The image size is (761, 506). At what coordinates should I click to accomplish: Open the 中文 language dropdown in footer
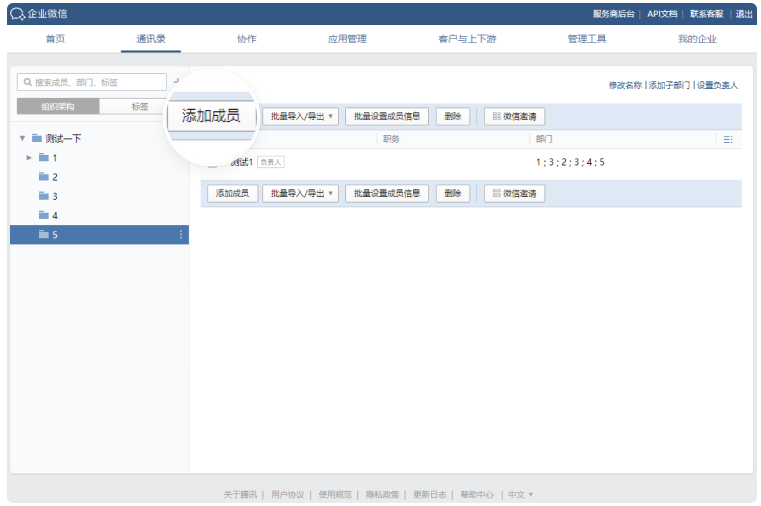click(520, 494)
